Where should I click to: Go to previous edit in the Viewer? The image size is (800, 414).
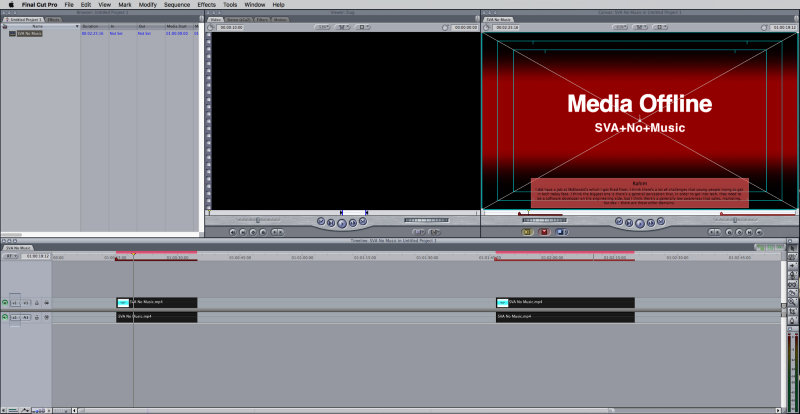coord(321,221)
